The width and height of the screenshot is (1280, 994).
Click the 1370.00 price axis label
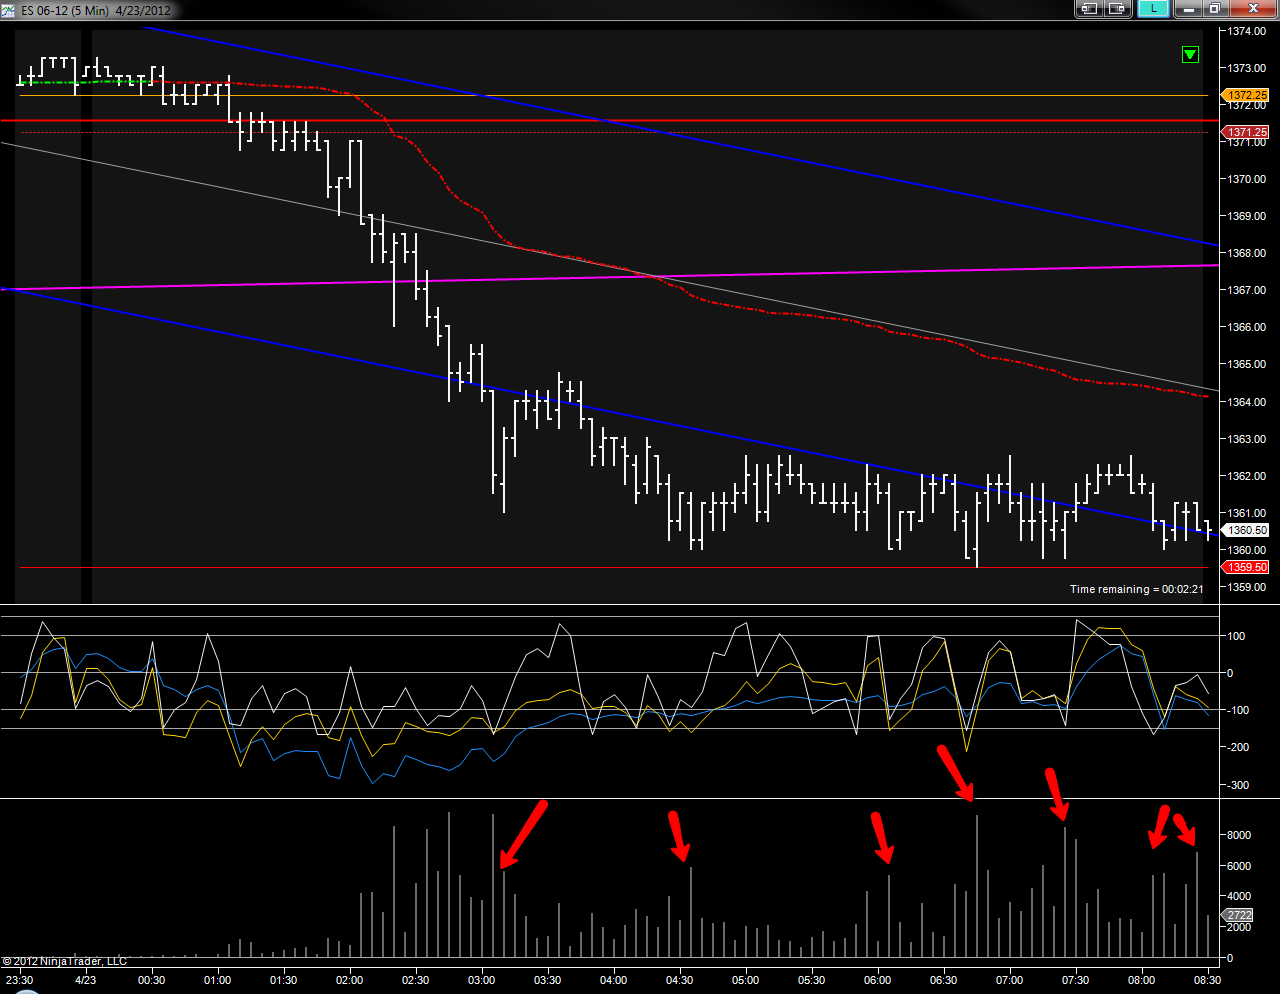tap(1246, 179)
